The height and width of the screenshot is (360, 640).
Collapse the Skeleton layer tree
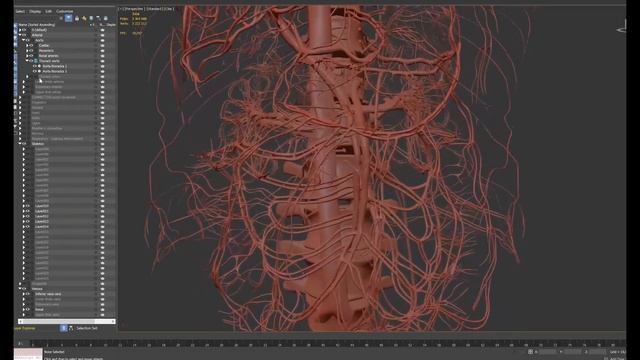[x=20, y=144]
